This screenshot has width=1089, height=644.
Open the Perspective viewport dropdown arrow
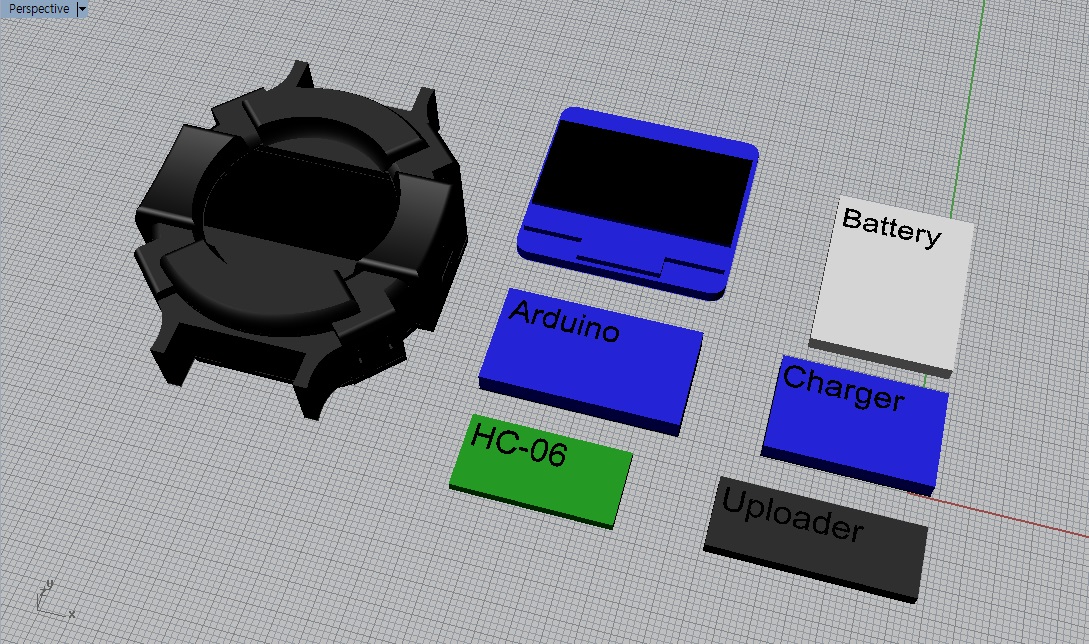(x=82, y=9)
